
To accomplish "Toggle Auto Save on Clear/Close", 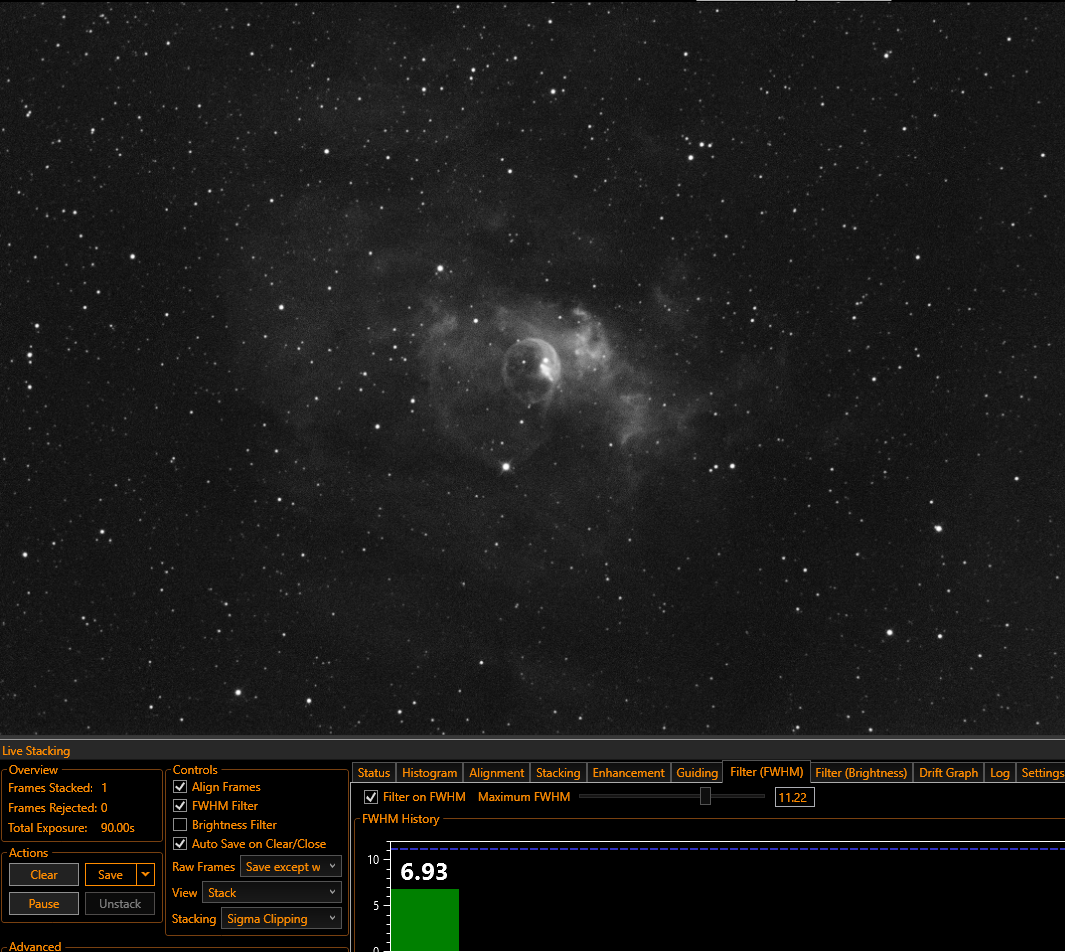I will click(180, 844).
